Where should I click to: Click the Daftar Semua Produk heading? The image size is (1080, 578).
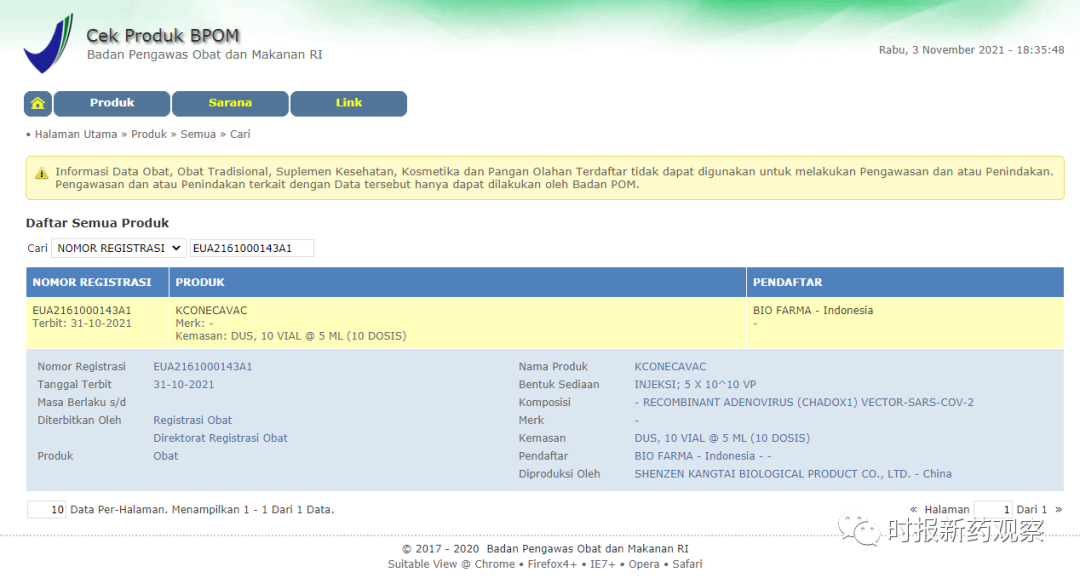click(97, 223)
